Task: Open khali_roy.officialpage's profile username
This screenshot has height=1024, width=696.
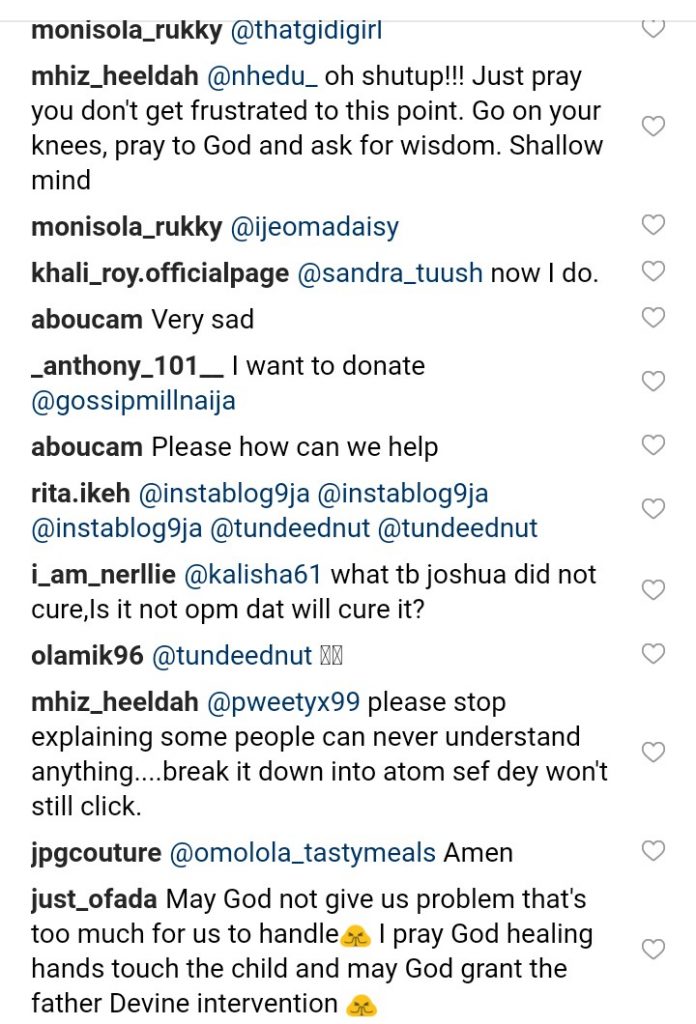Action: [160, 273]
